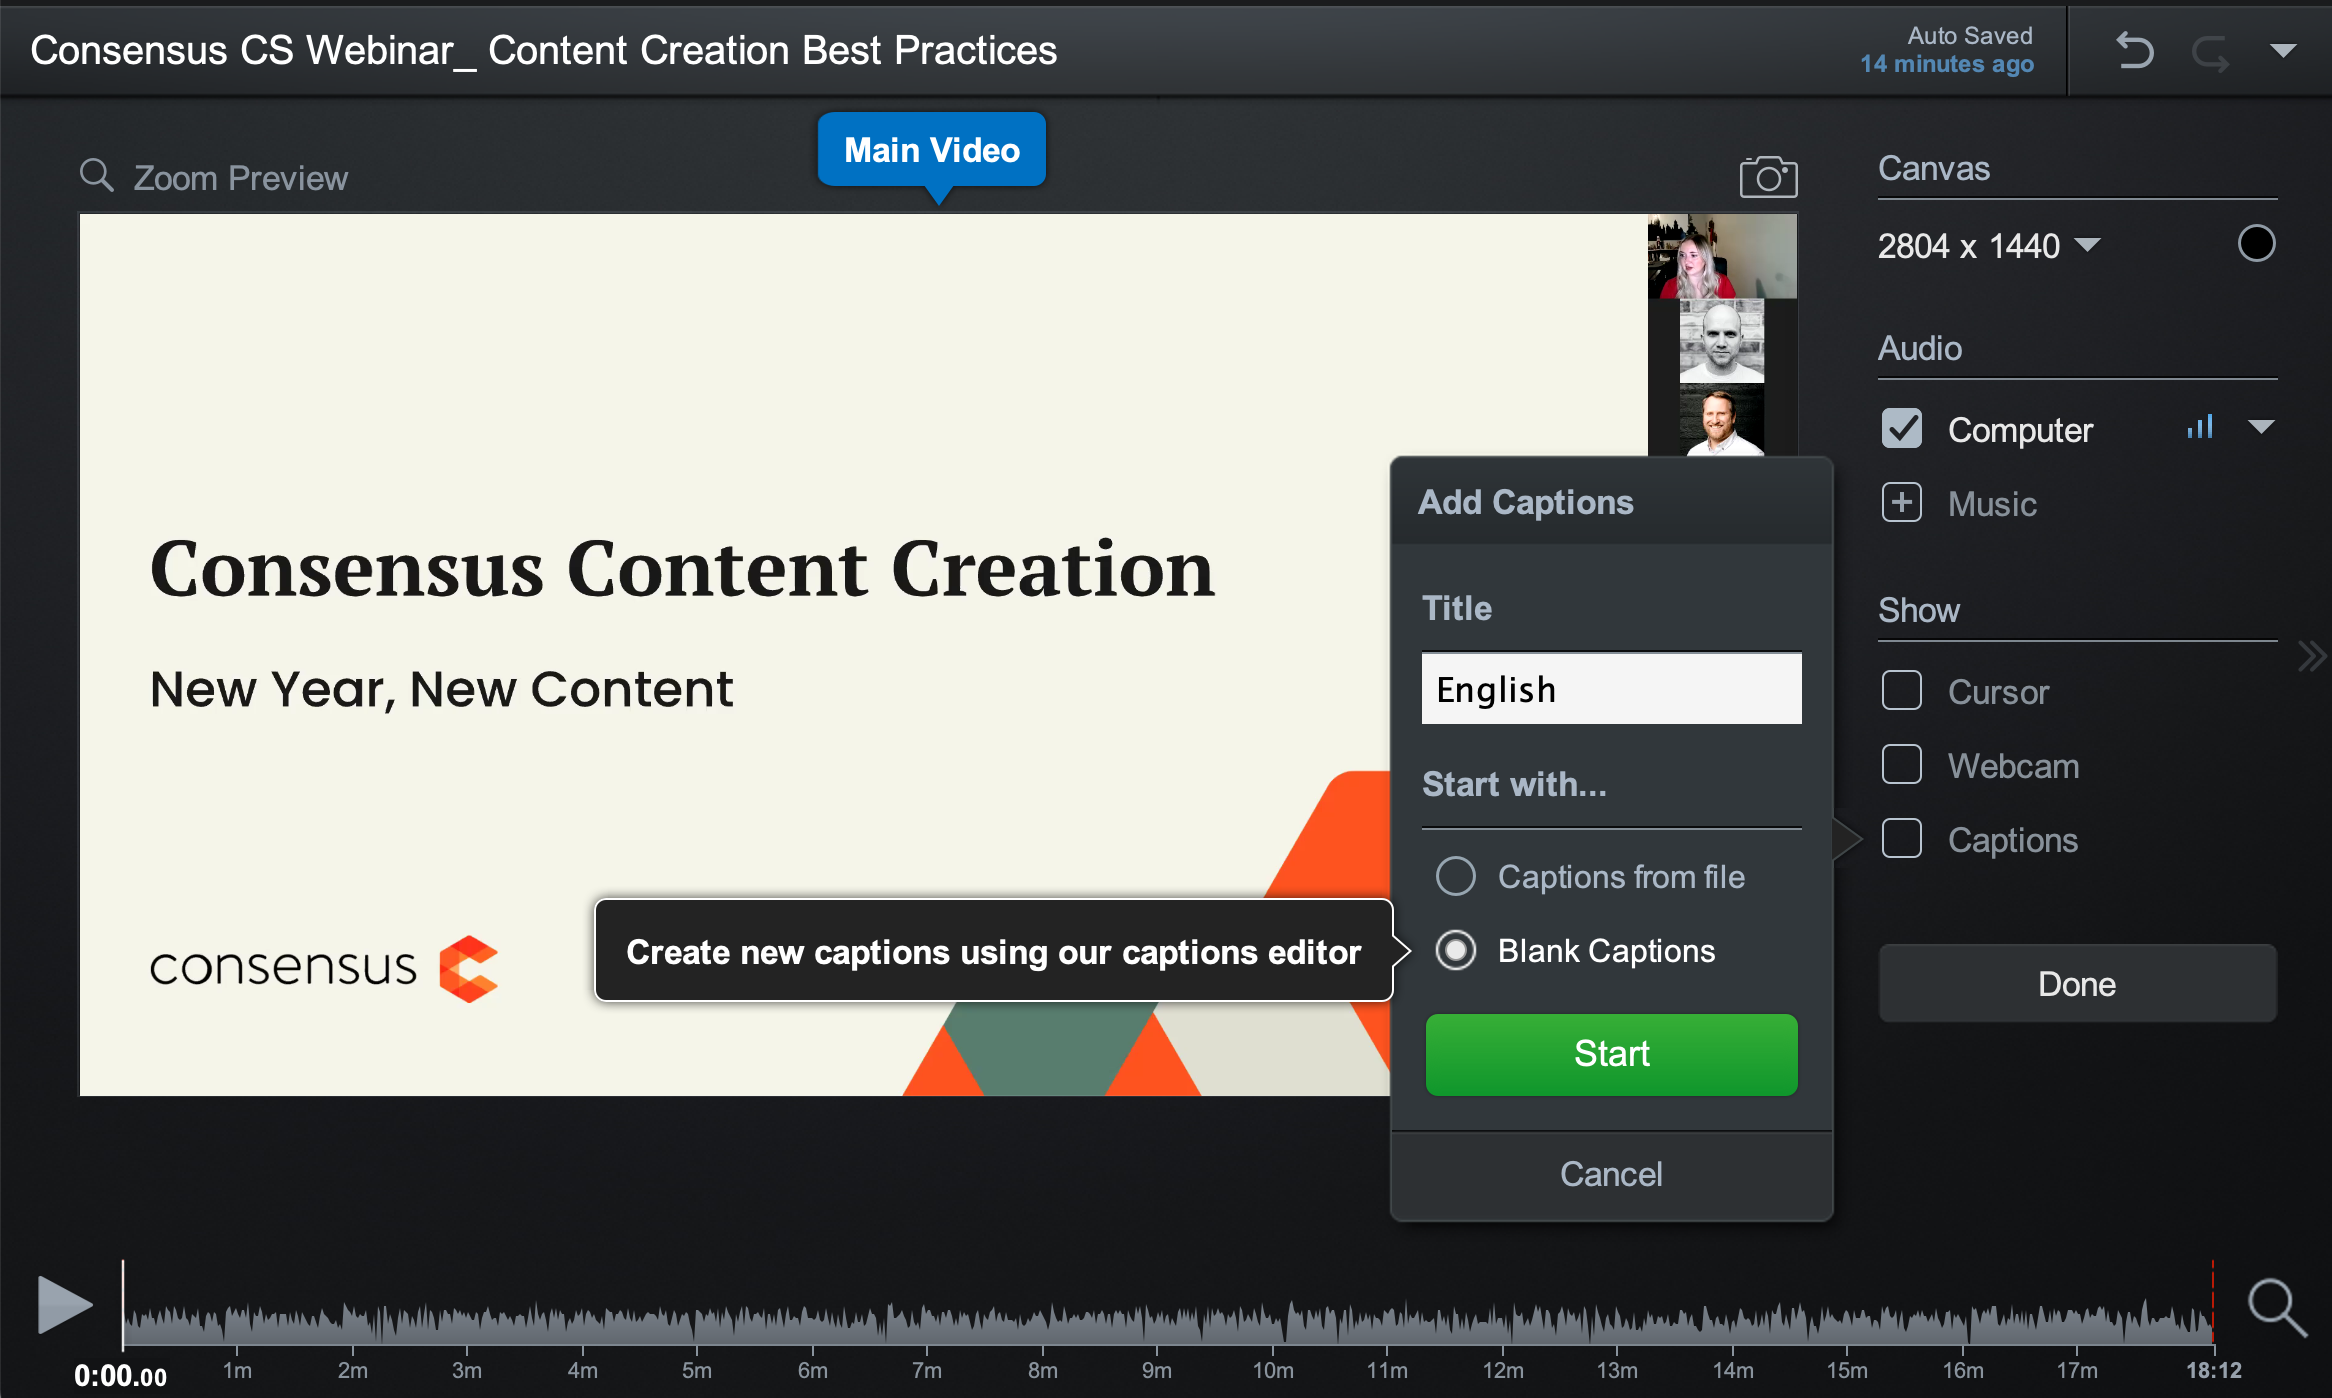The width and height of the screenshot is (2332, 1398).
Task: Open the history dropdown arrow beside redo
Action: 2283,50
